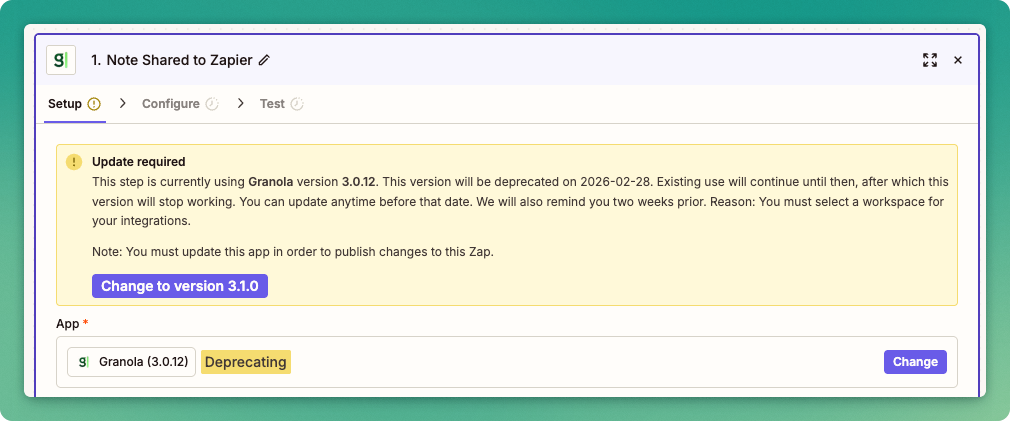Expand the step editor to full screen
The image size is (1010, 421).
point(929,60)
